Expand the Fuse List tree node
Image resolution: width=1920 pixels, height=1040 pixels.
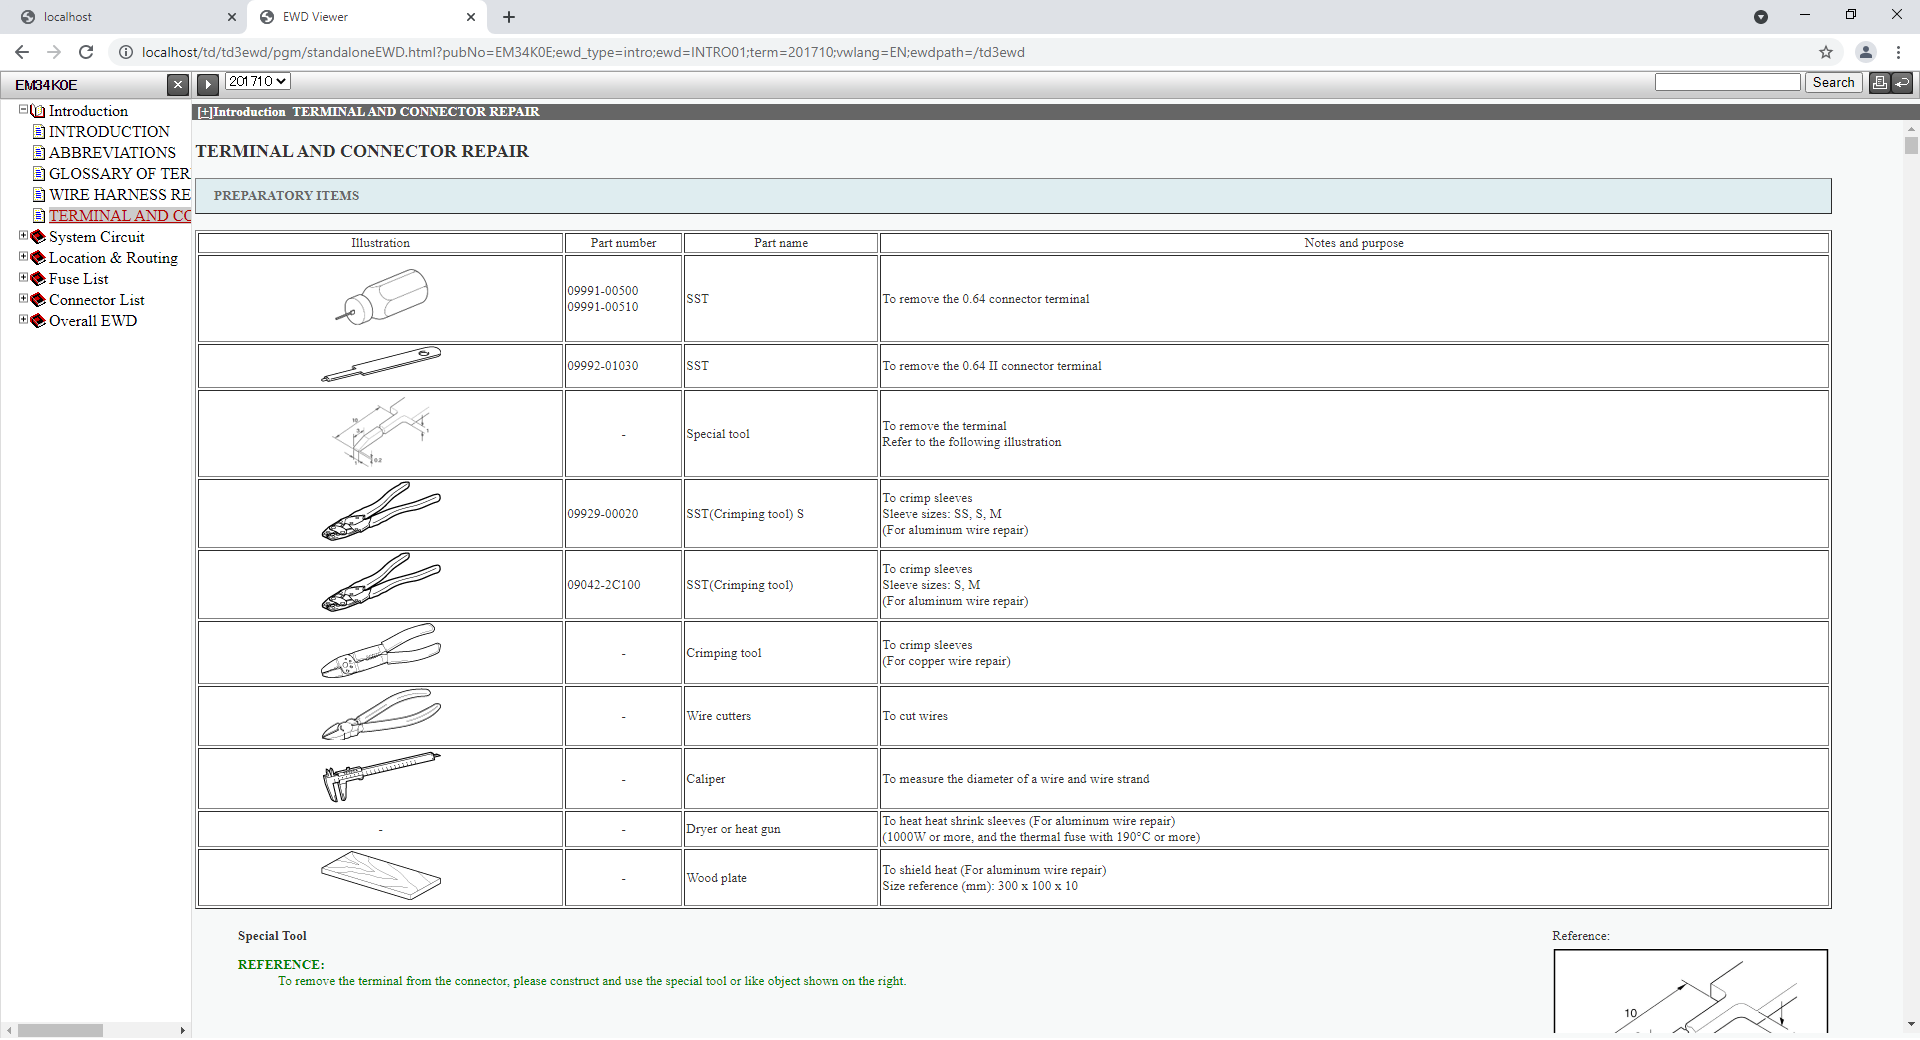[x=23, y=278]
